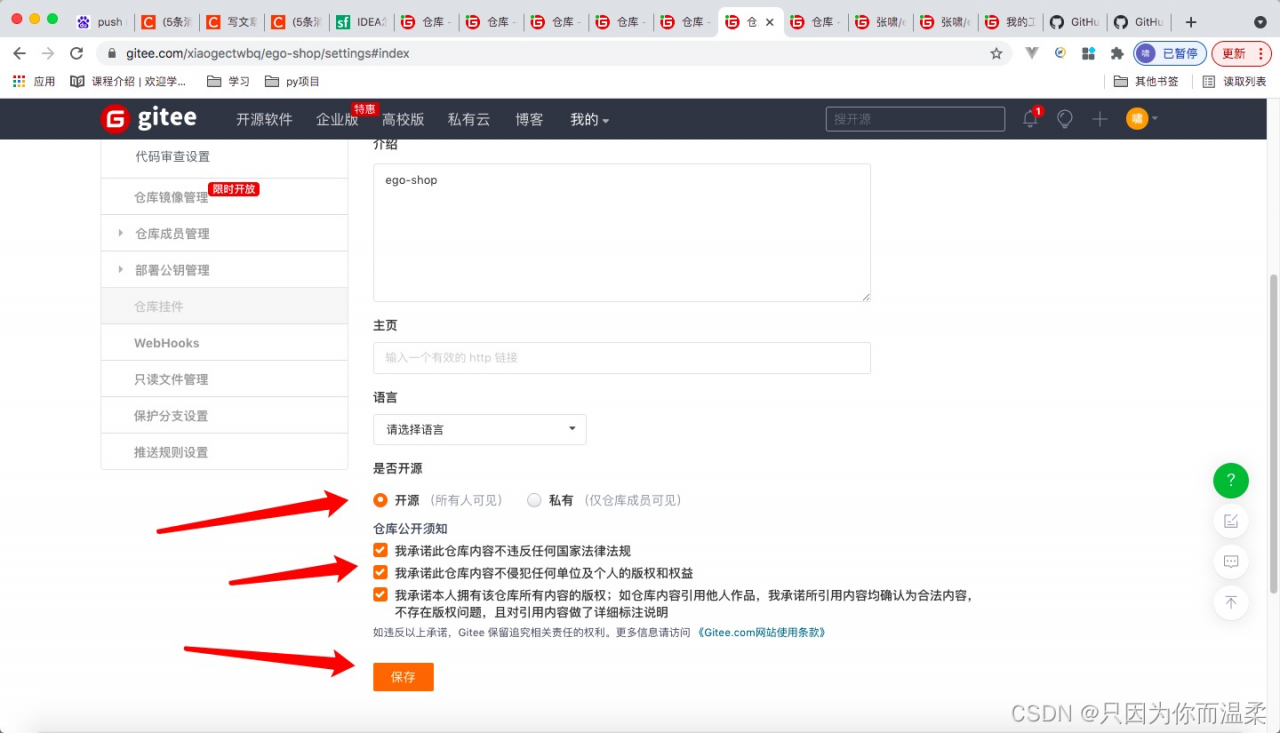
Task: Open the Gitee.com网站使用条款 link
Action: (x=762, y=632)
